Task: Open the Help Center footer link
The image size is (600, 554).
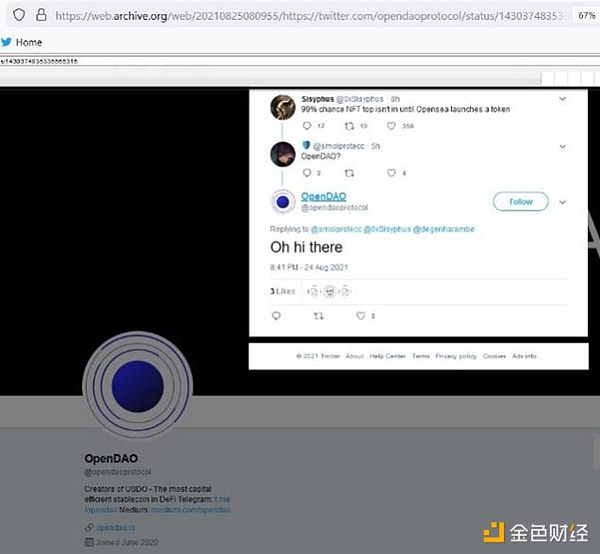Action: click(x=388, y=356)
